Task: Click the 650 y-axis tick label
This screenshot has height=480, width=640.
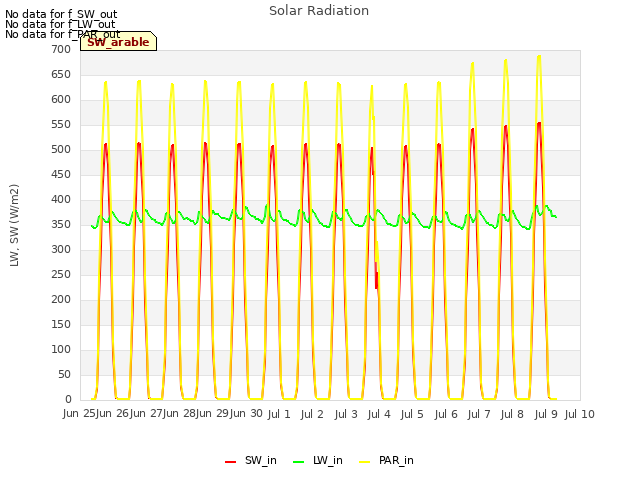Action: [61, 75]
